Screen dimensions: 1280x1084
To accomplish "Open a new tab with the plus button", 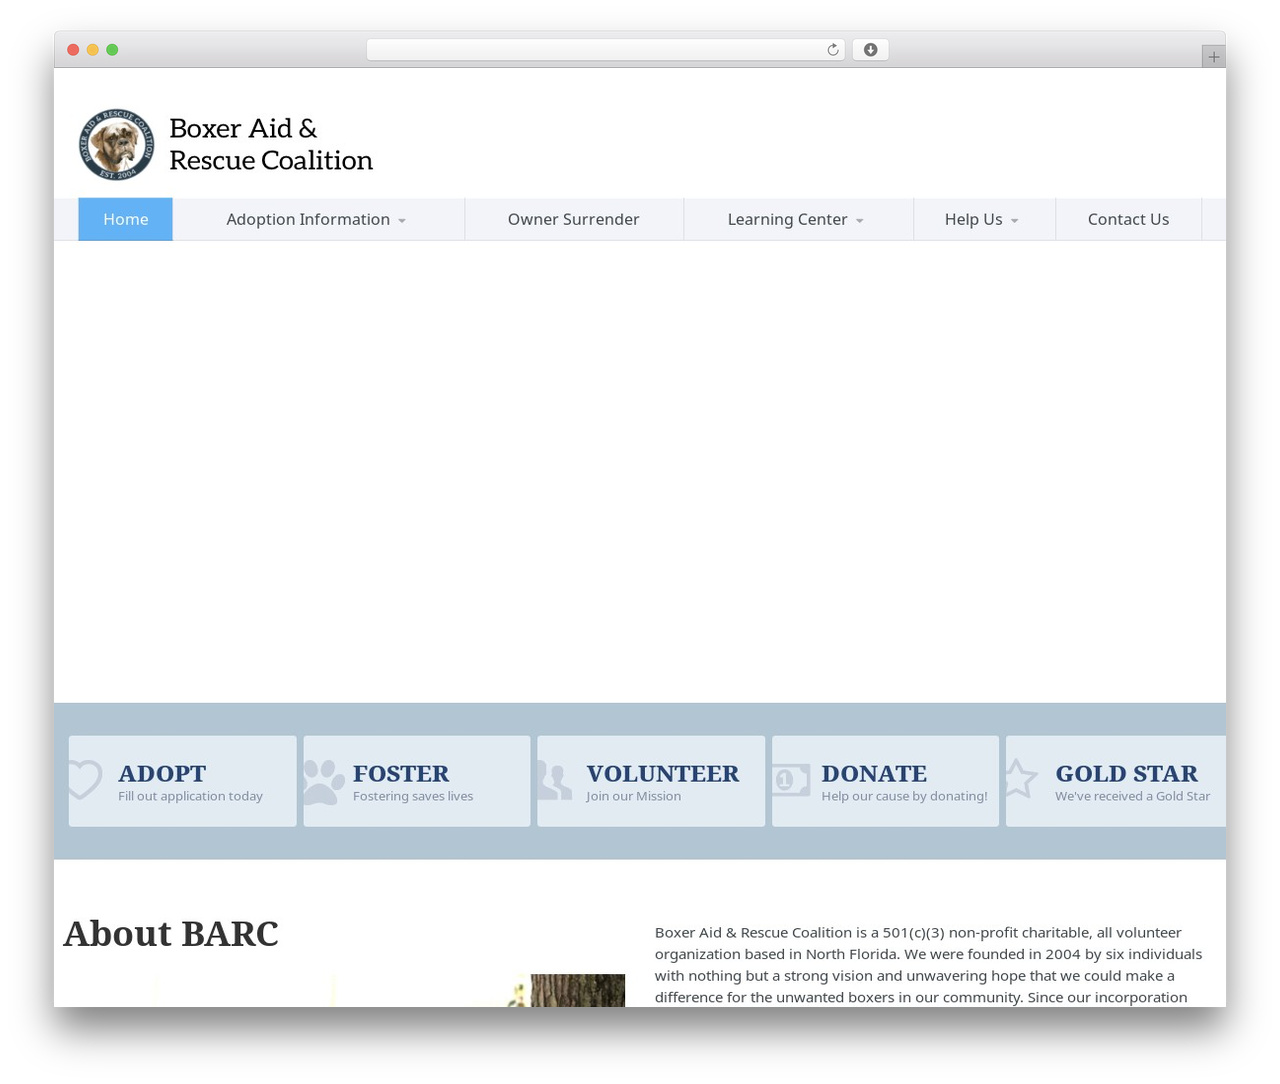I will point(1213,57).
